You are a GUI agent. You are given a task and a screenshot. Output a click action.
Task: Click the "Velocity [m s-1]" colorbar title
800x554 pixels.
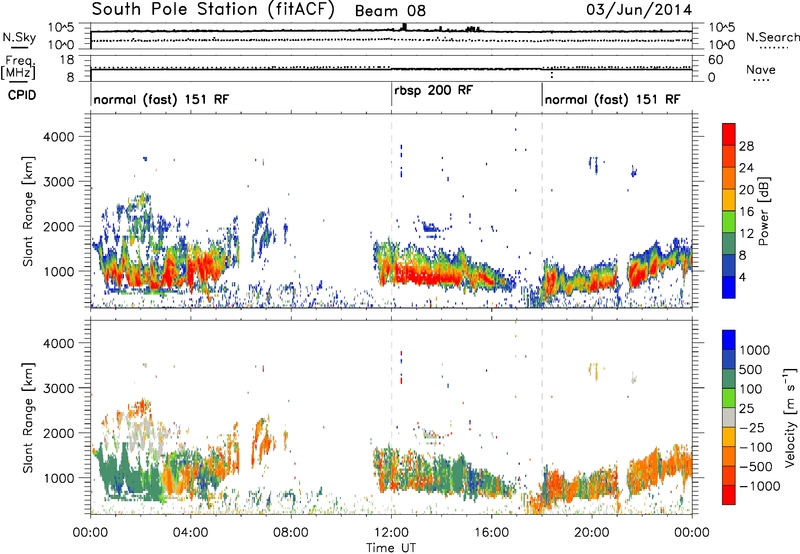[x=790, y=417]
